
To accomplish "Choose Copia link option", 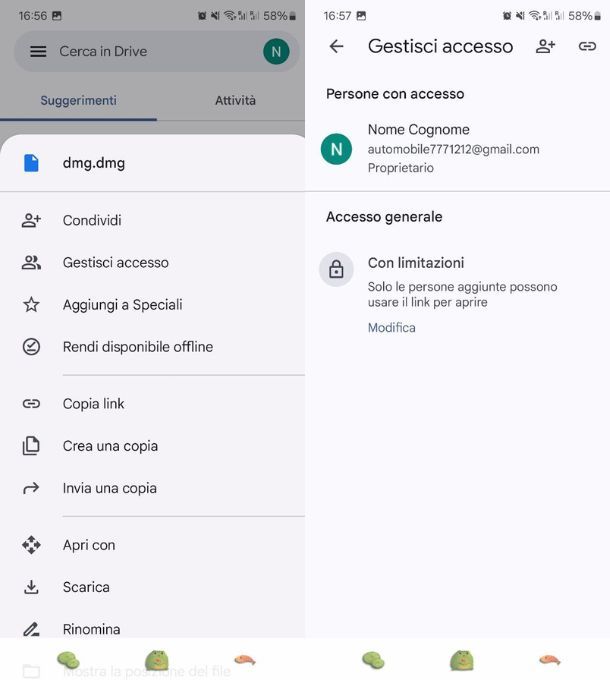I will coord(94,404).
